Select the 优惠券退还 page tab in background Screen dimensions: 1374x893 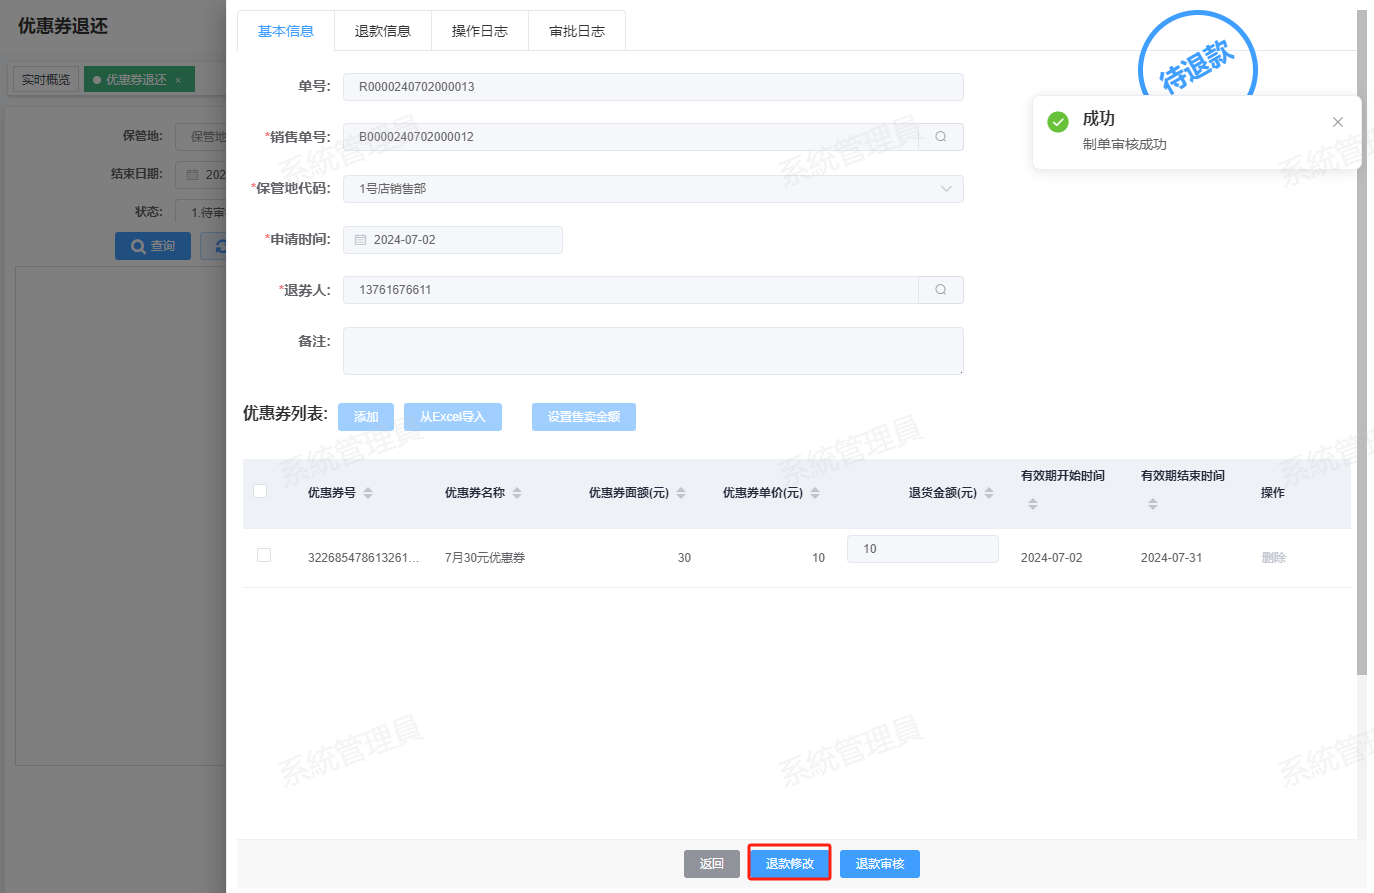click(137, 80)
